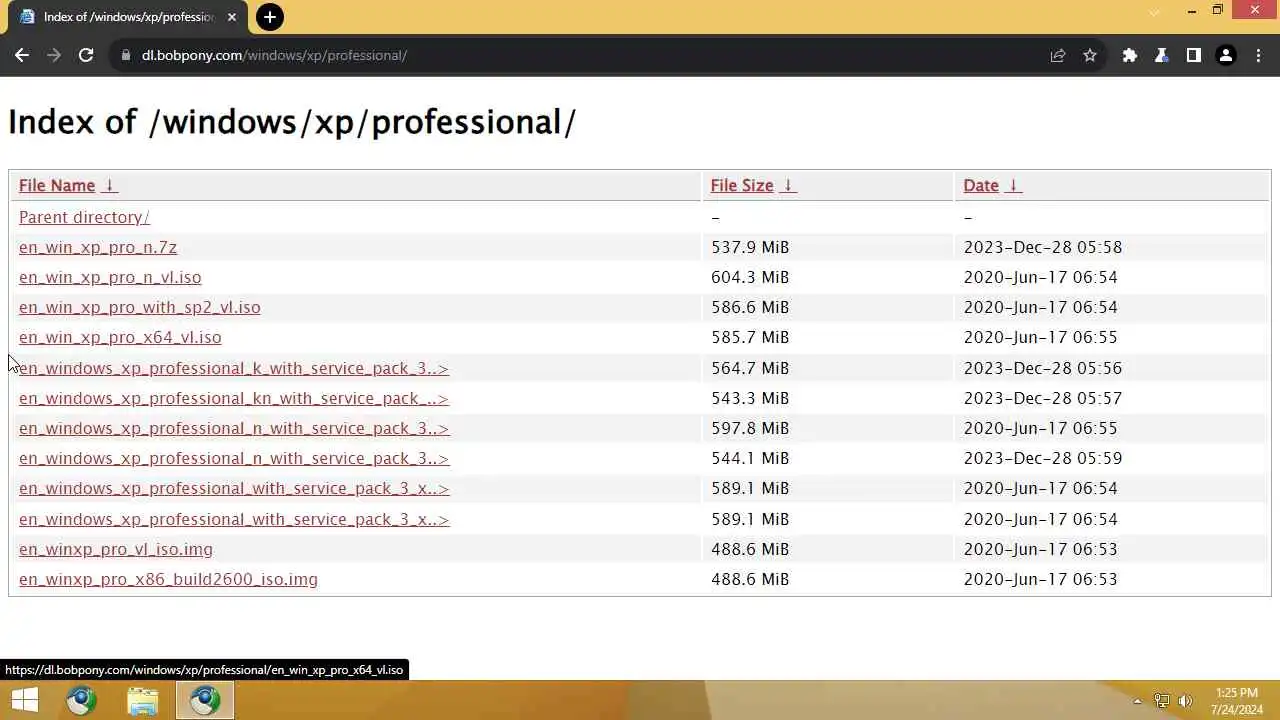This screenshot has height=720, width=1280.
Task: Open the volume speaker tray icon
Action: tap(1186, 701)
